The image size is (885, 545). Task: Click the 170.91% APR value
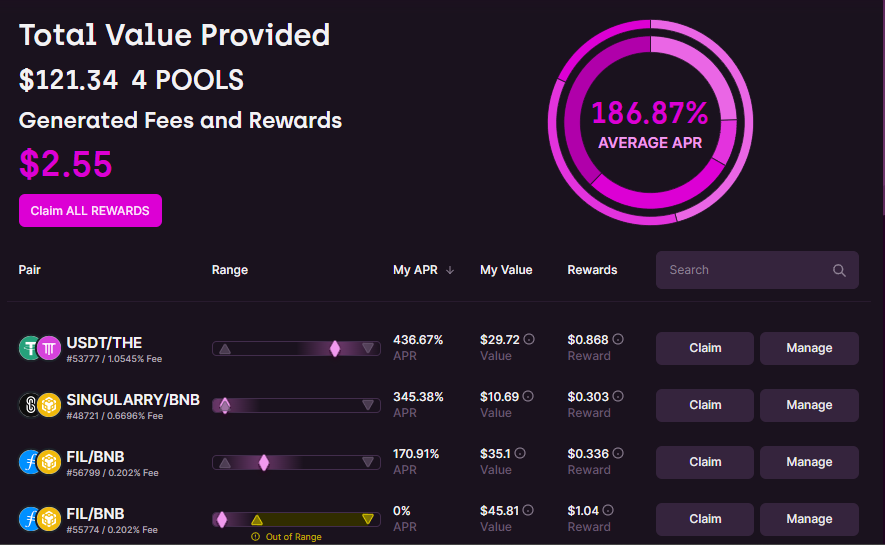point(416,454)
